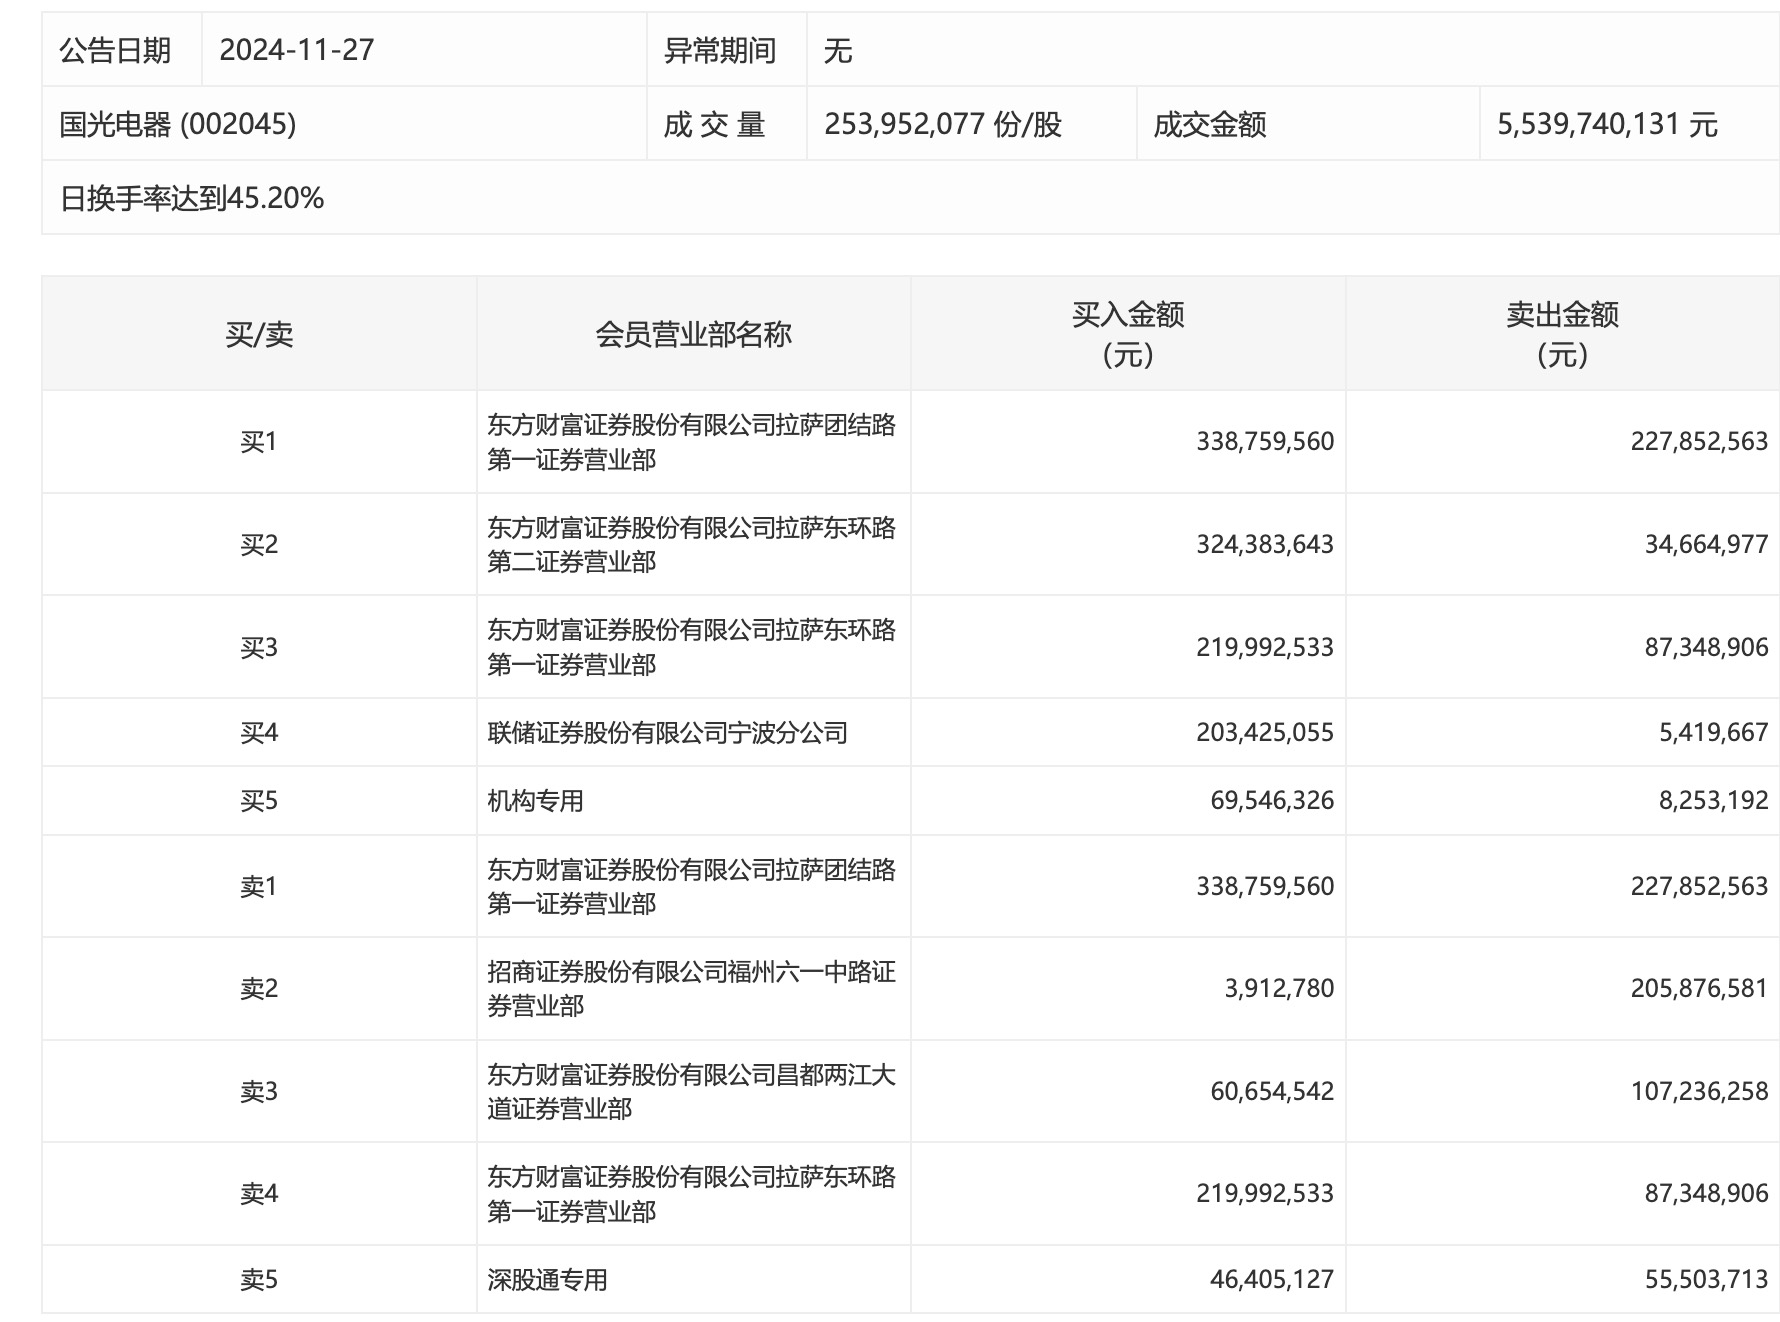Select sell amount 227,852,563 in 卖1 row
Viewport: 1780px width, 1322px height.
point(1699,886)
